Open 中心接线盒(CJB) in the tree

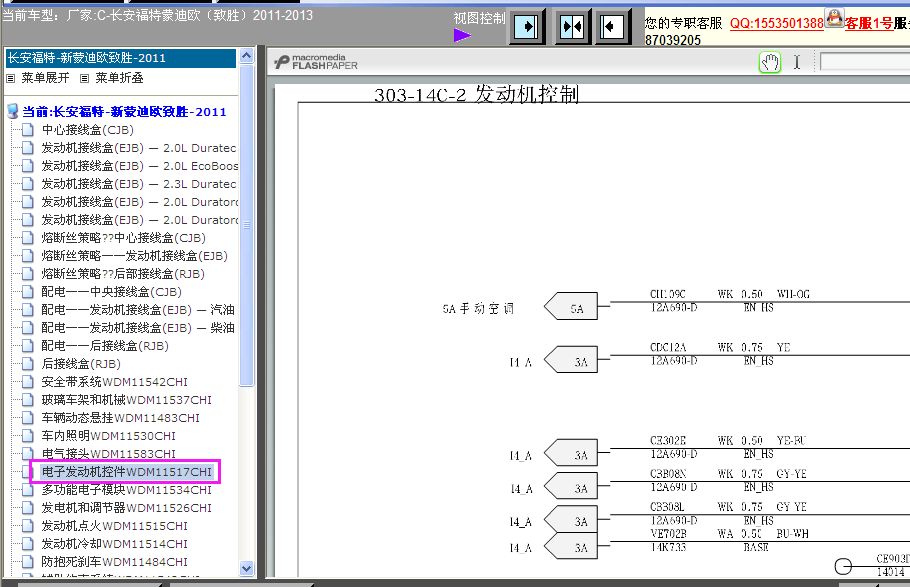[88, 129]
